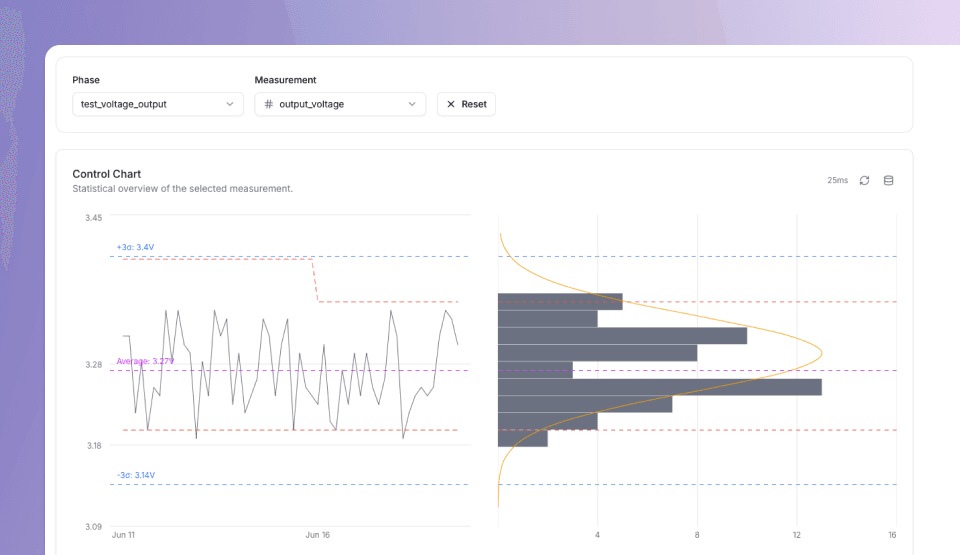The width and height of the screenshot is (960, 555).
Task: Expand Phase selector via its chevron arrow
Action: [x=230, y=104]
